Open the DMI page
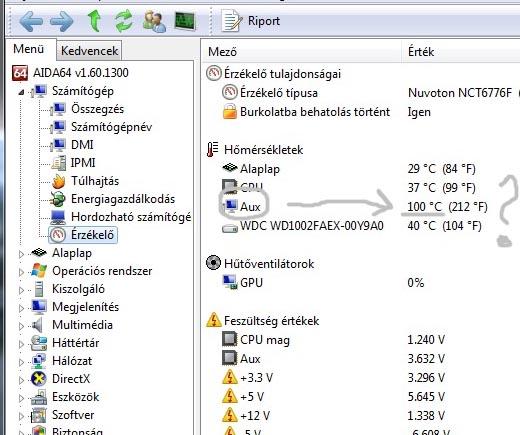The image size is (520, 435). tap(82, 145)
